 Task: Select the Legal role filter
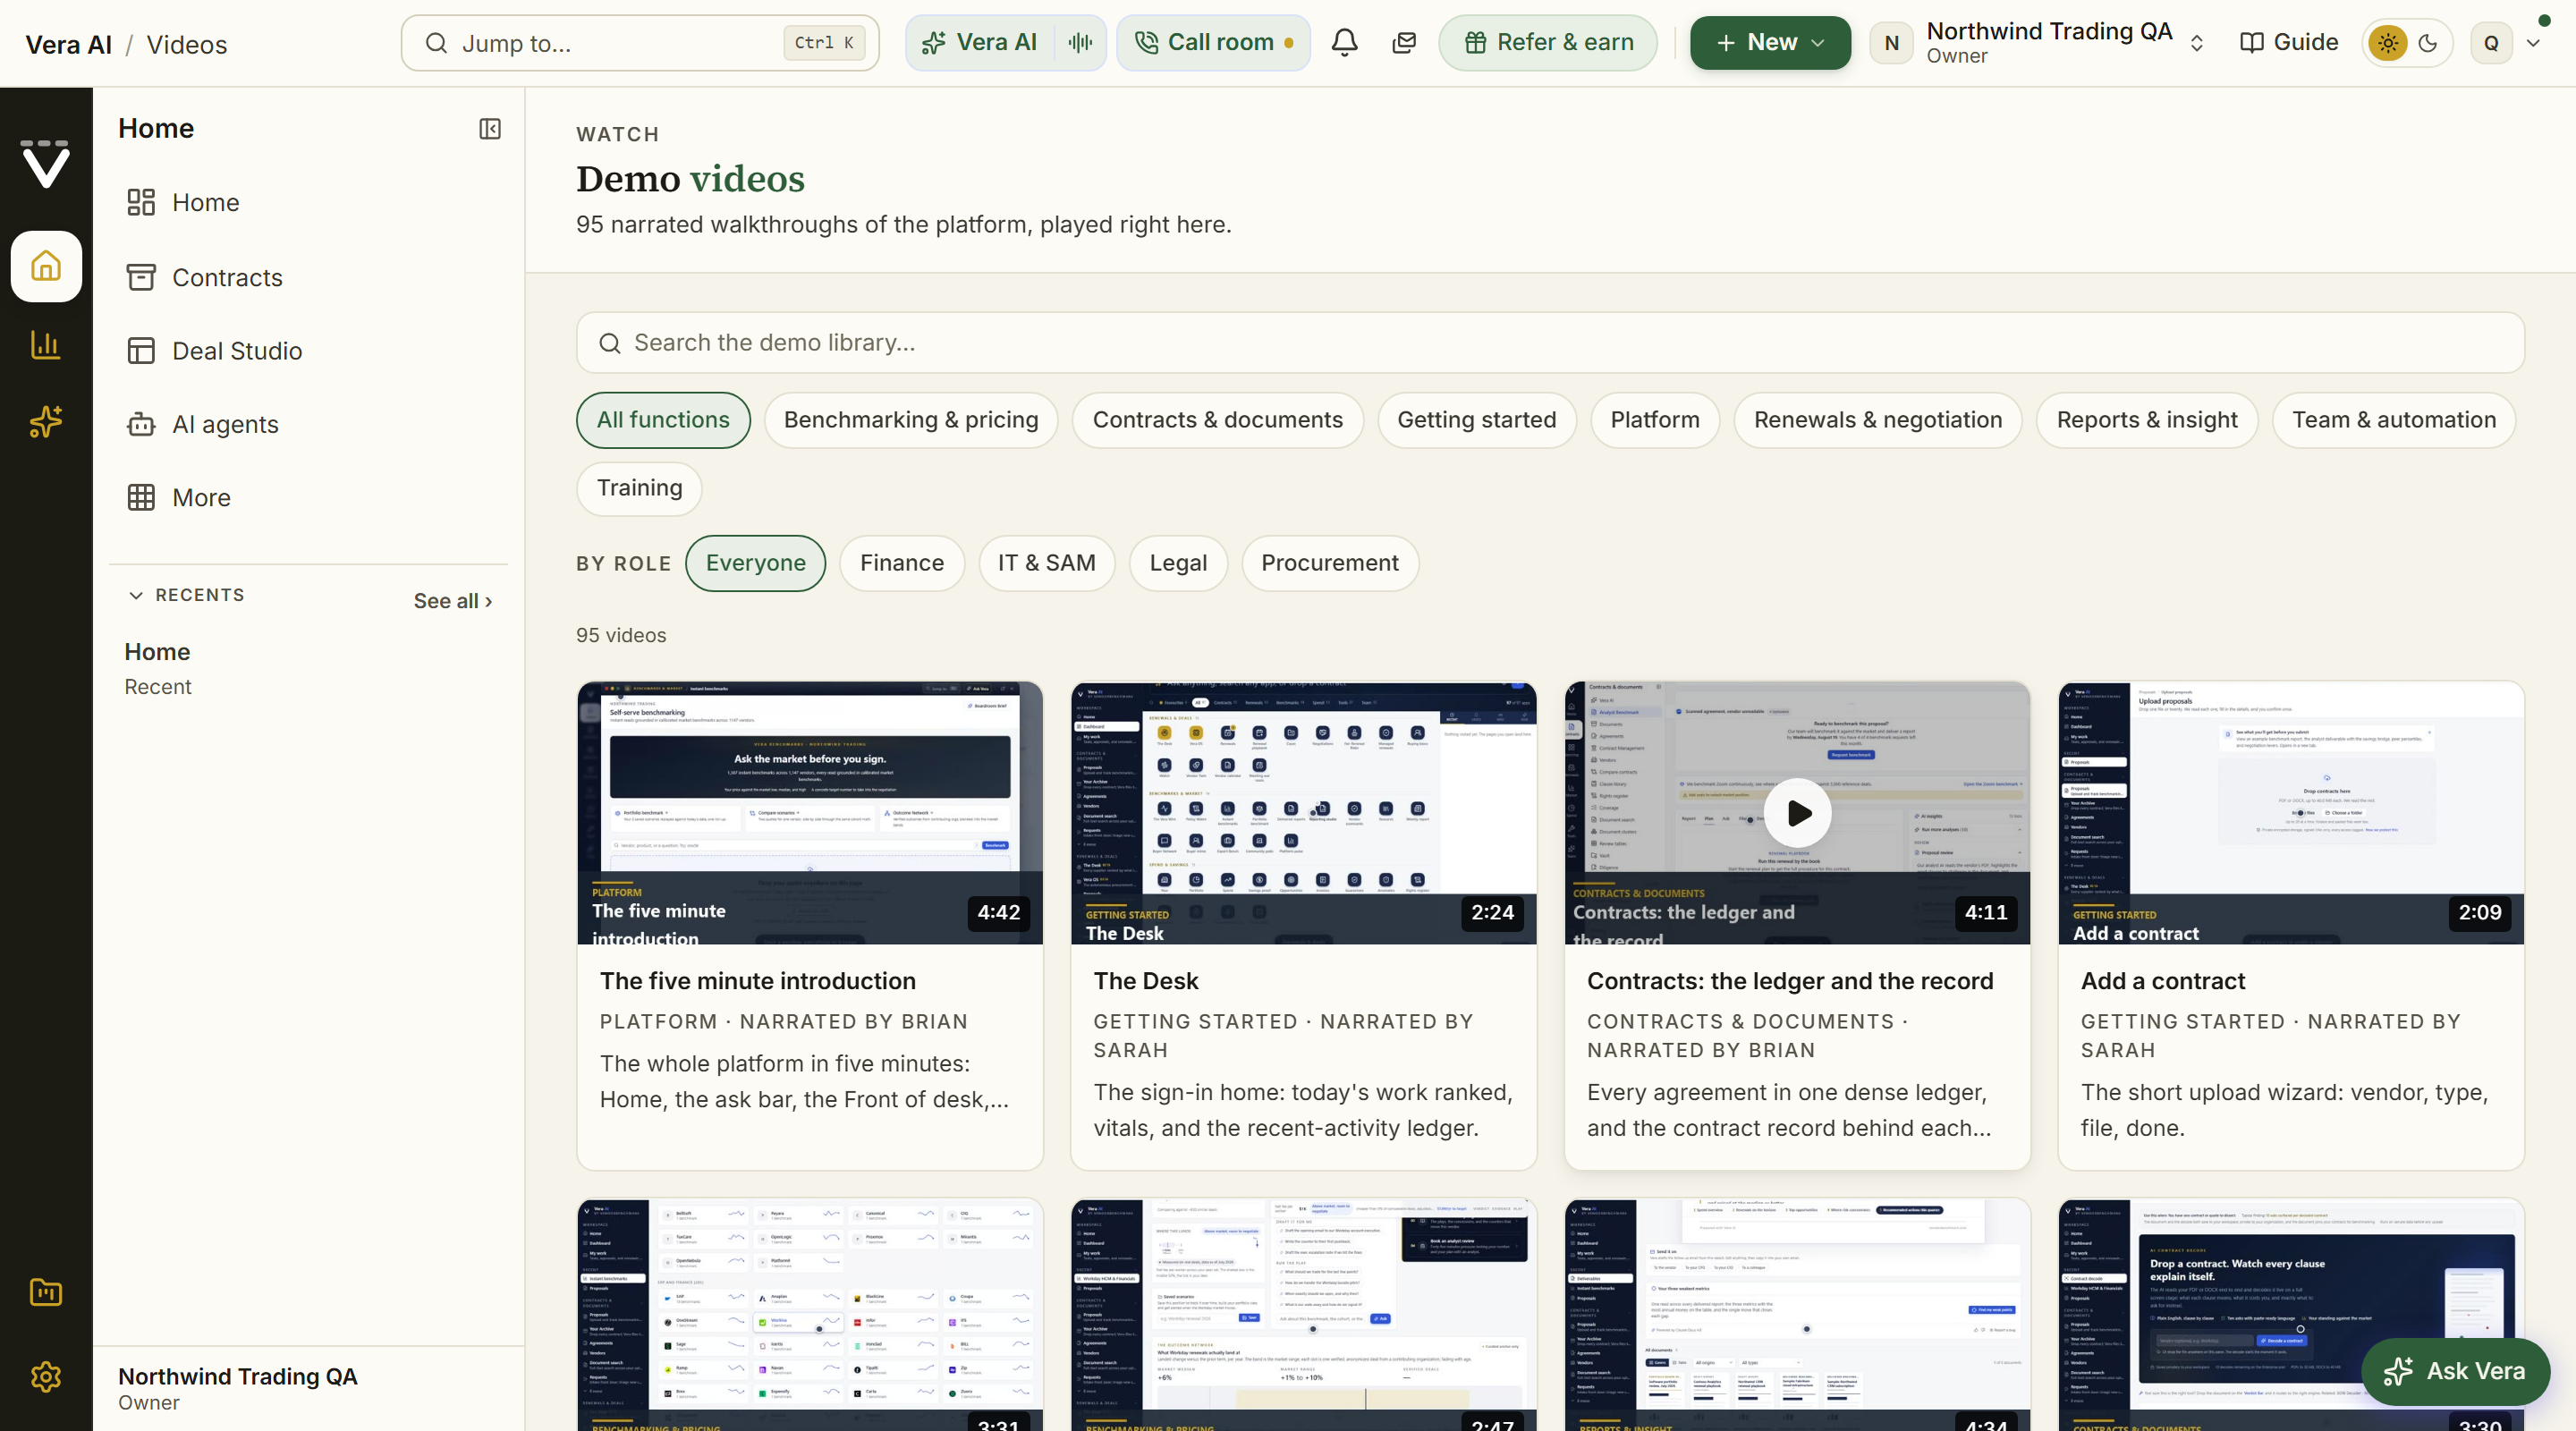coord(1178,563)
